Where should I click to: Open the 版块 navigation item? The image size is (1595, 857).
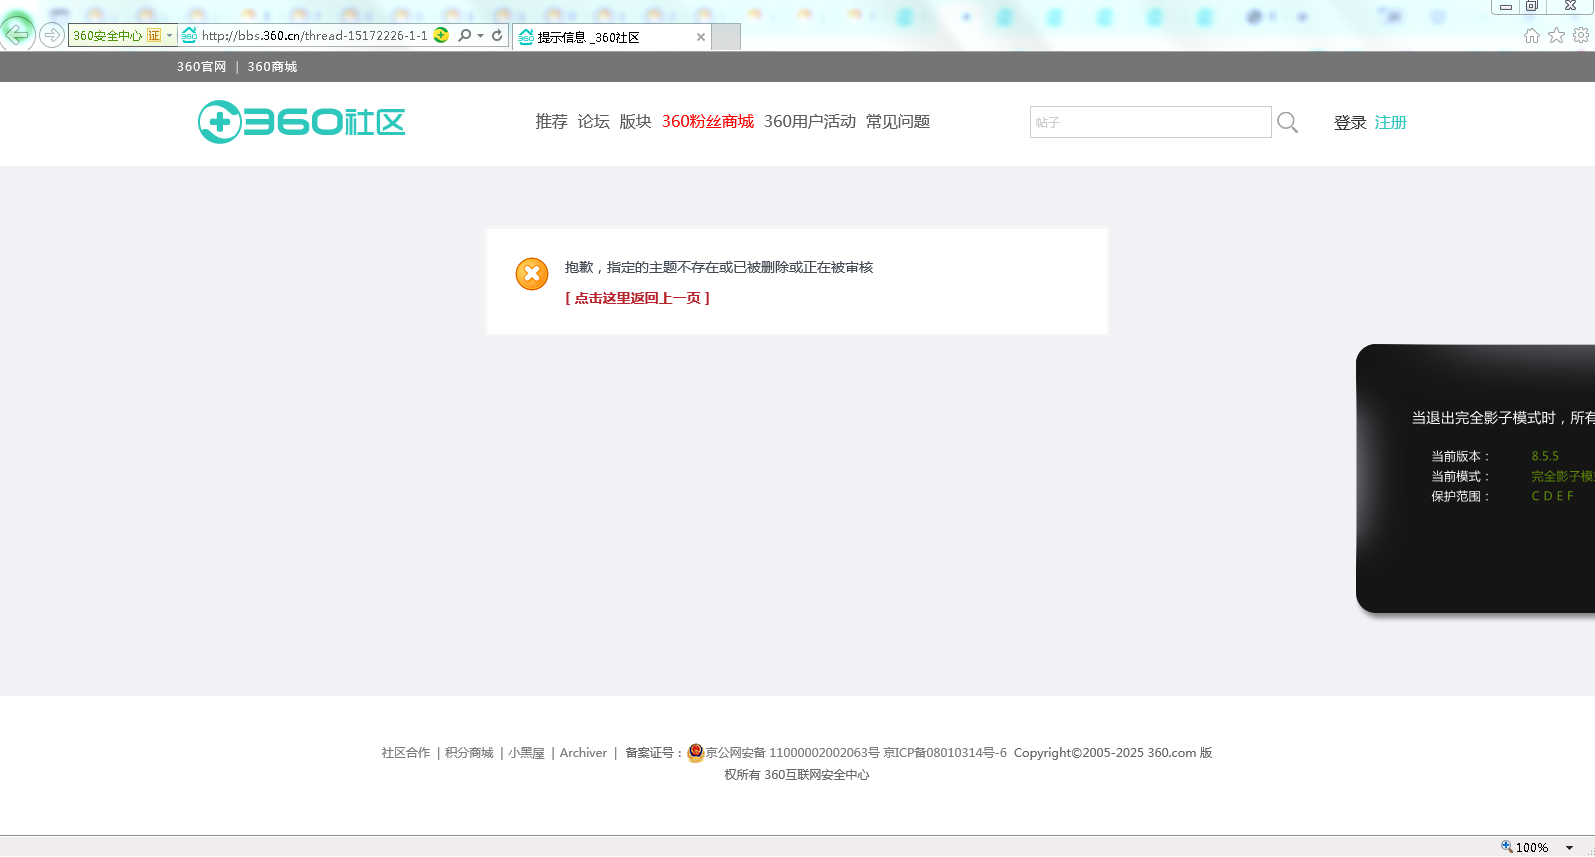[x=635, y=122]
